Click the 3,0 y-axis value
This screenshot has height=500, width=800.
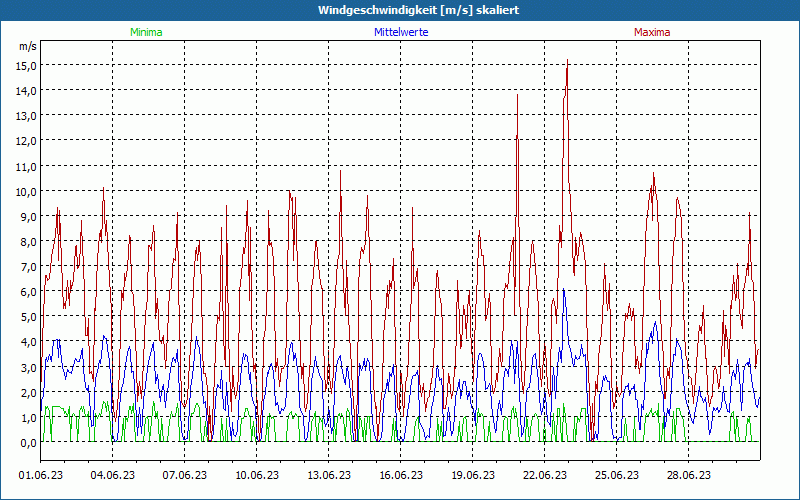click(x=28, y=366)
